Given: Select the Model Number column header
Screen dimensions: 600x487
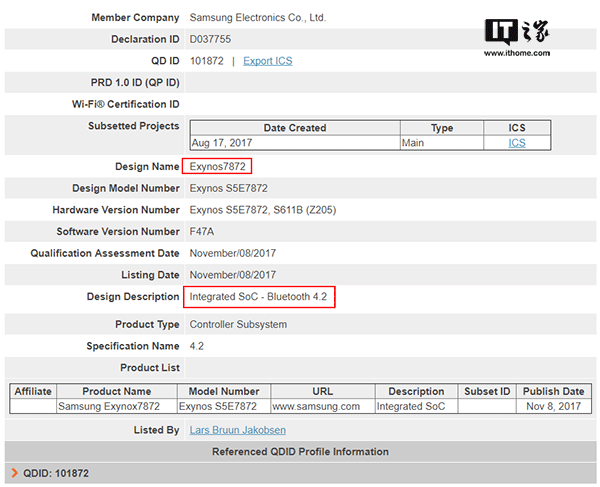Looking at the screenshot, I should [x=224, y=391].
